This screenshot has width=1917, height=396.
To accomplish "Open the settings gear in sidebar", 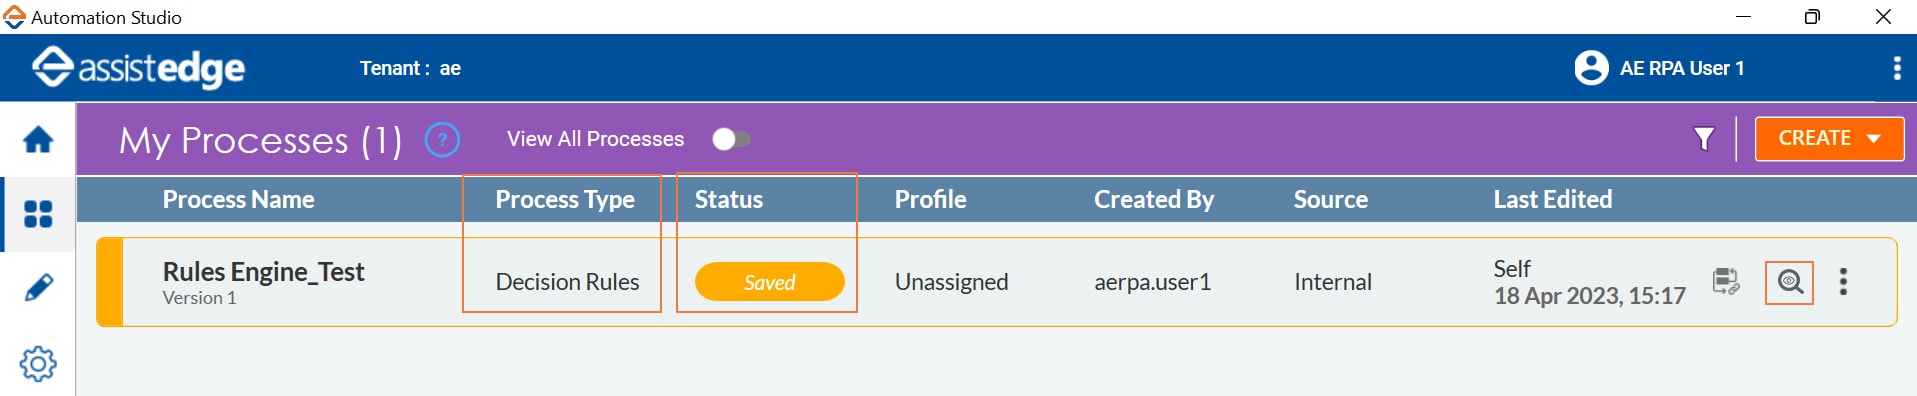I will point(38,363).
